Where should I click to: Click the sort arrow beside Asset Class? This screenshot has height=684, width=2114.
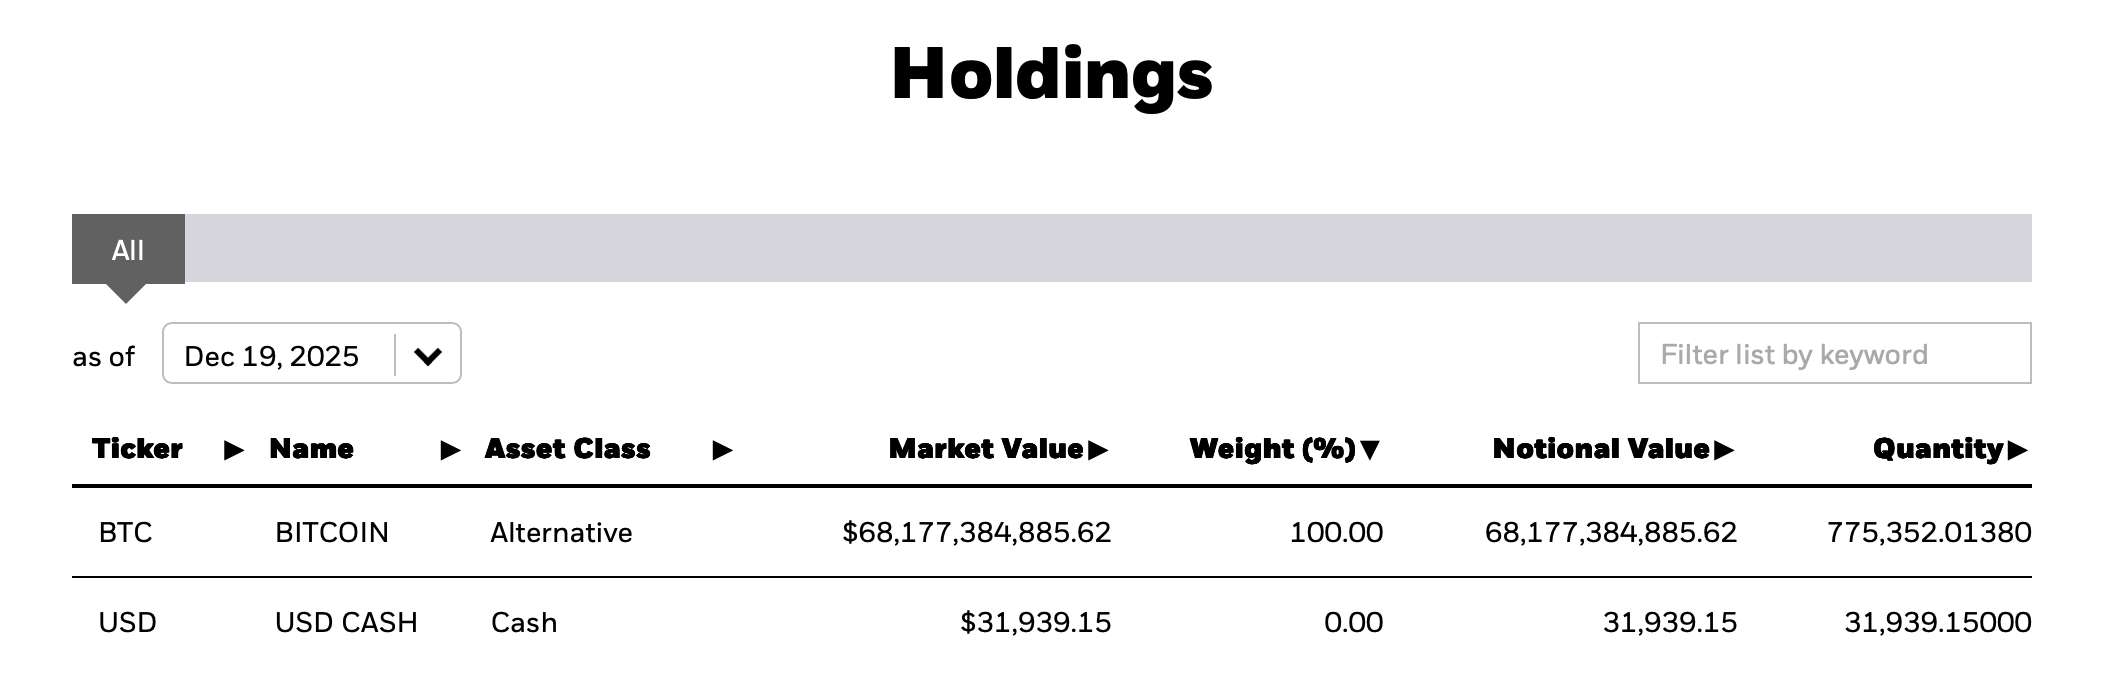[722, 450]
